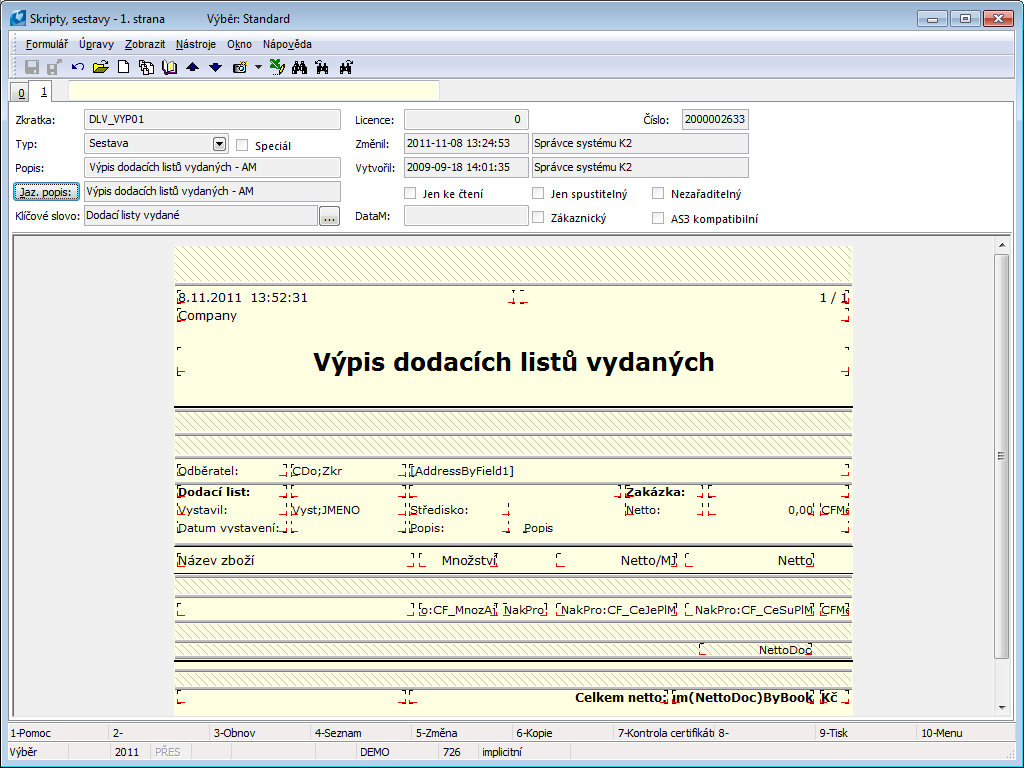Screen dimensions: 1024x768
Task: Click the up arrow toolbar icon
Action: [193, 67]
